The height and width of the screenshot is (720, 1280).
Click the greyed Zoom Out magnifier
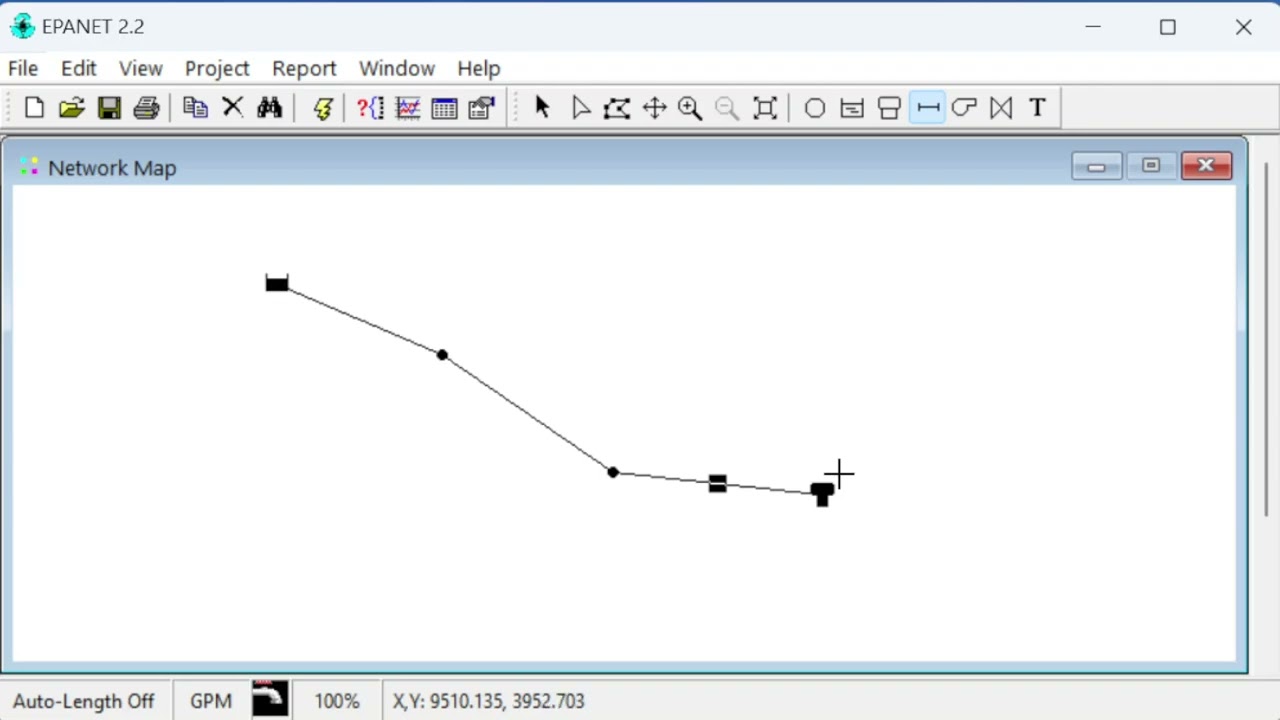coord(727,108)
